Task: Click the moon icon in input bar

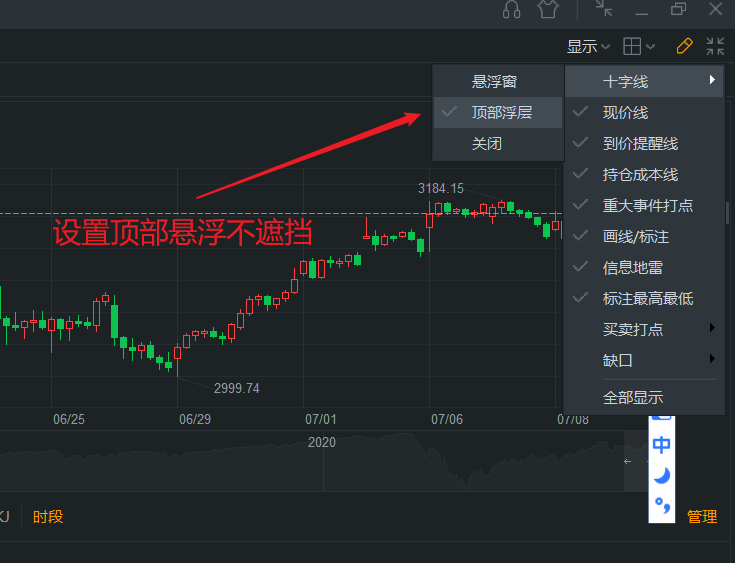Action: point(662,475)
